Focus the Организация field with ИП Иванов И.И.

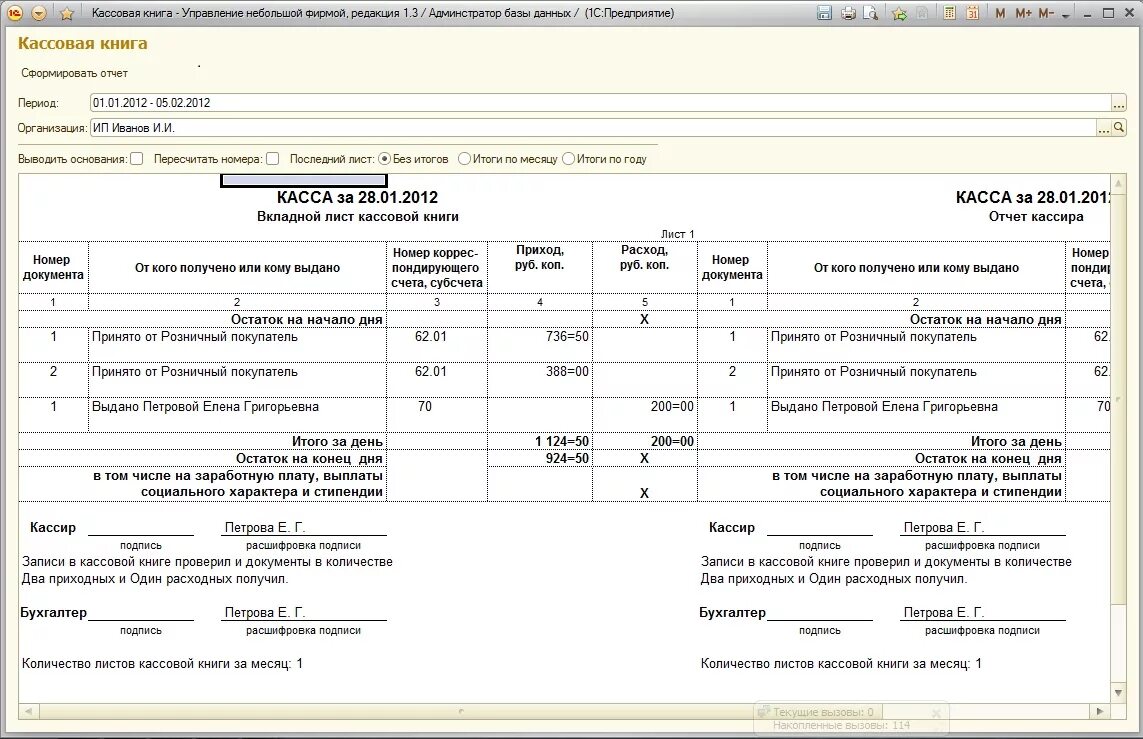click(593, 128)
